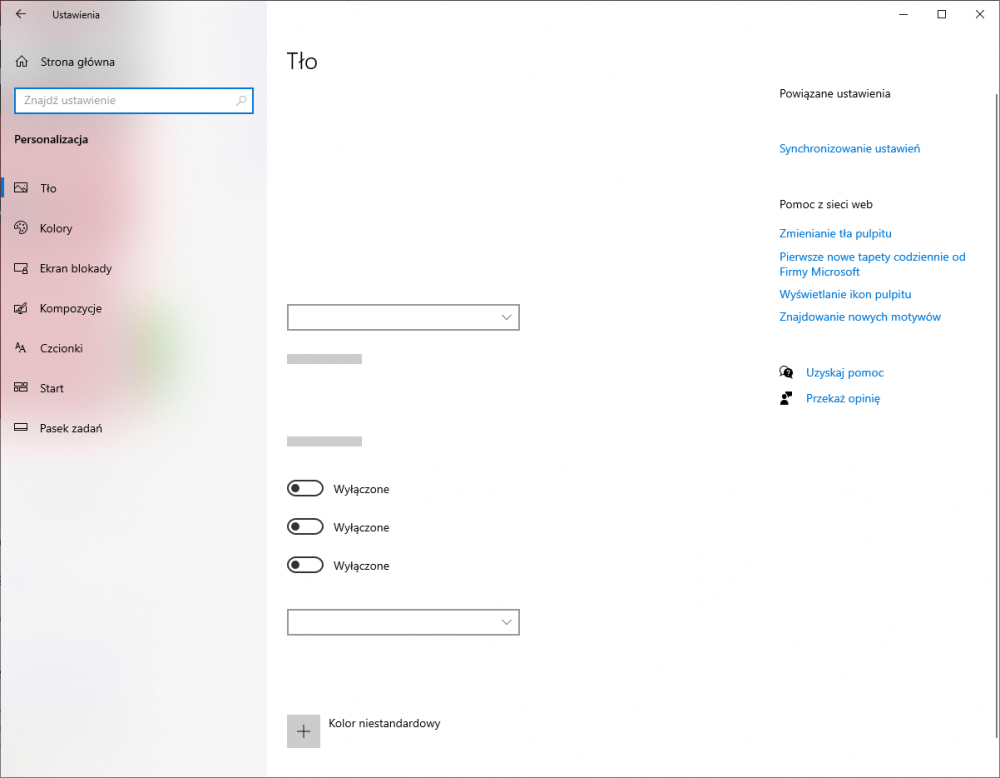Click the Znajdź ustawienie search field
The image size is (1000, 778).
point(120,100)
